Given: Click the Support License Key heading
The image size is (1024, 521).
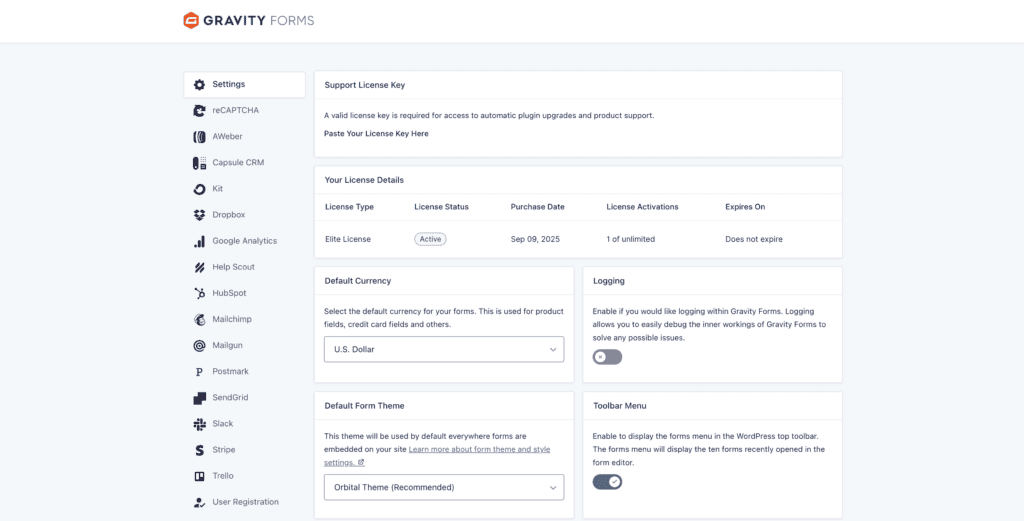Looking at the screenshot, I should (x=365, y=86).
